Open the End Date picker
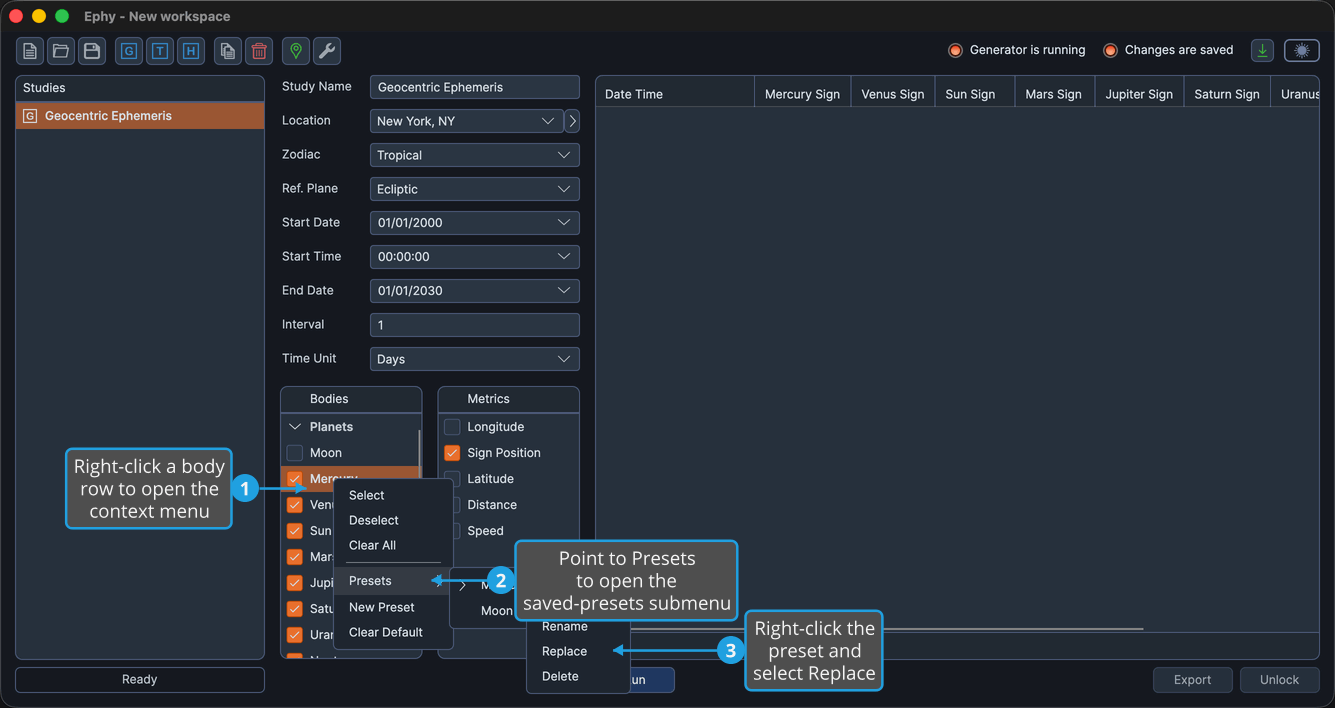The height and width of the screenshot is (708, 1335). pos(475,291)
